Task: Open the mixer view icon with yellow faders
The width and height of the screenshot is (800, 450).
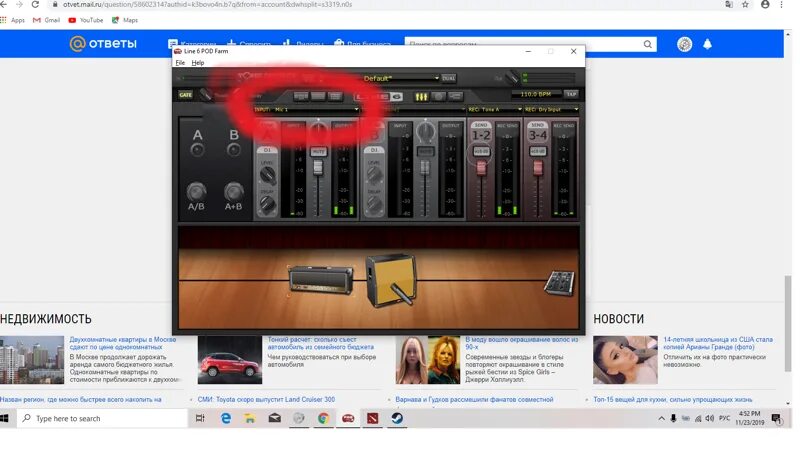Action: pos(421,96)
